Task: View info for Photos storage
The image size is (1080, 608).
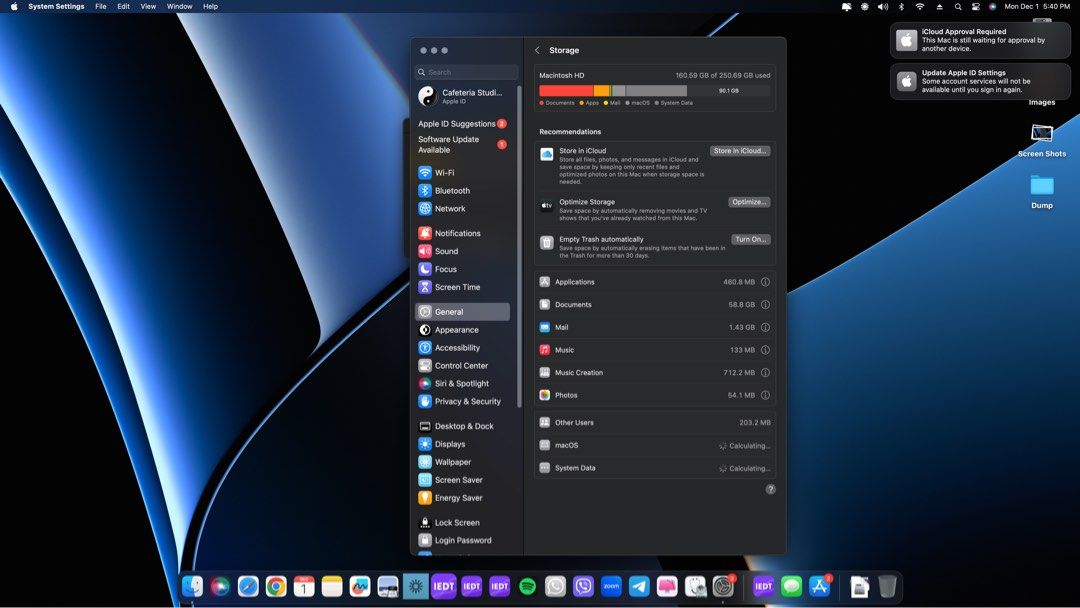Action: [x=765, y=395]
